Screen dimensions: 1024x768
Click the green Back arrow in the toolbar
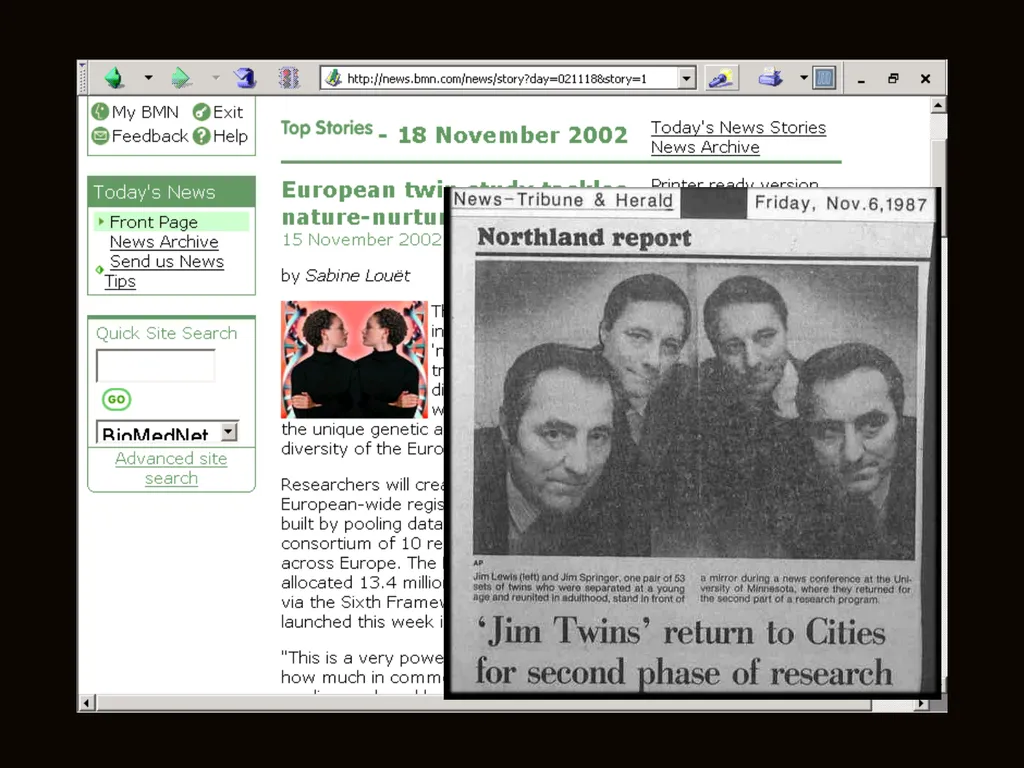[x=114, y=78]
